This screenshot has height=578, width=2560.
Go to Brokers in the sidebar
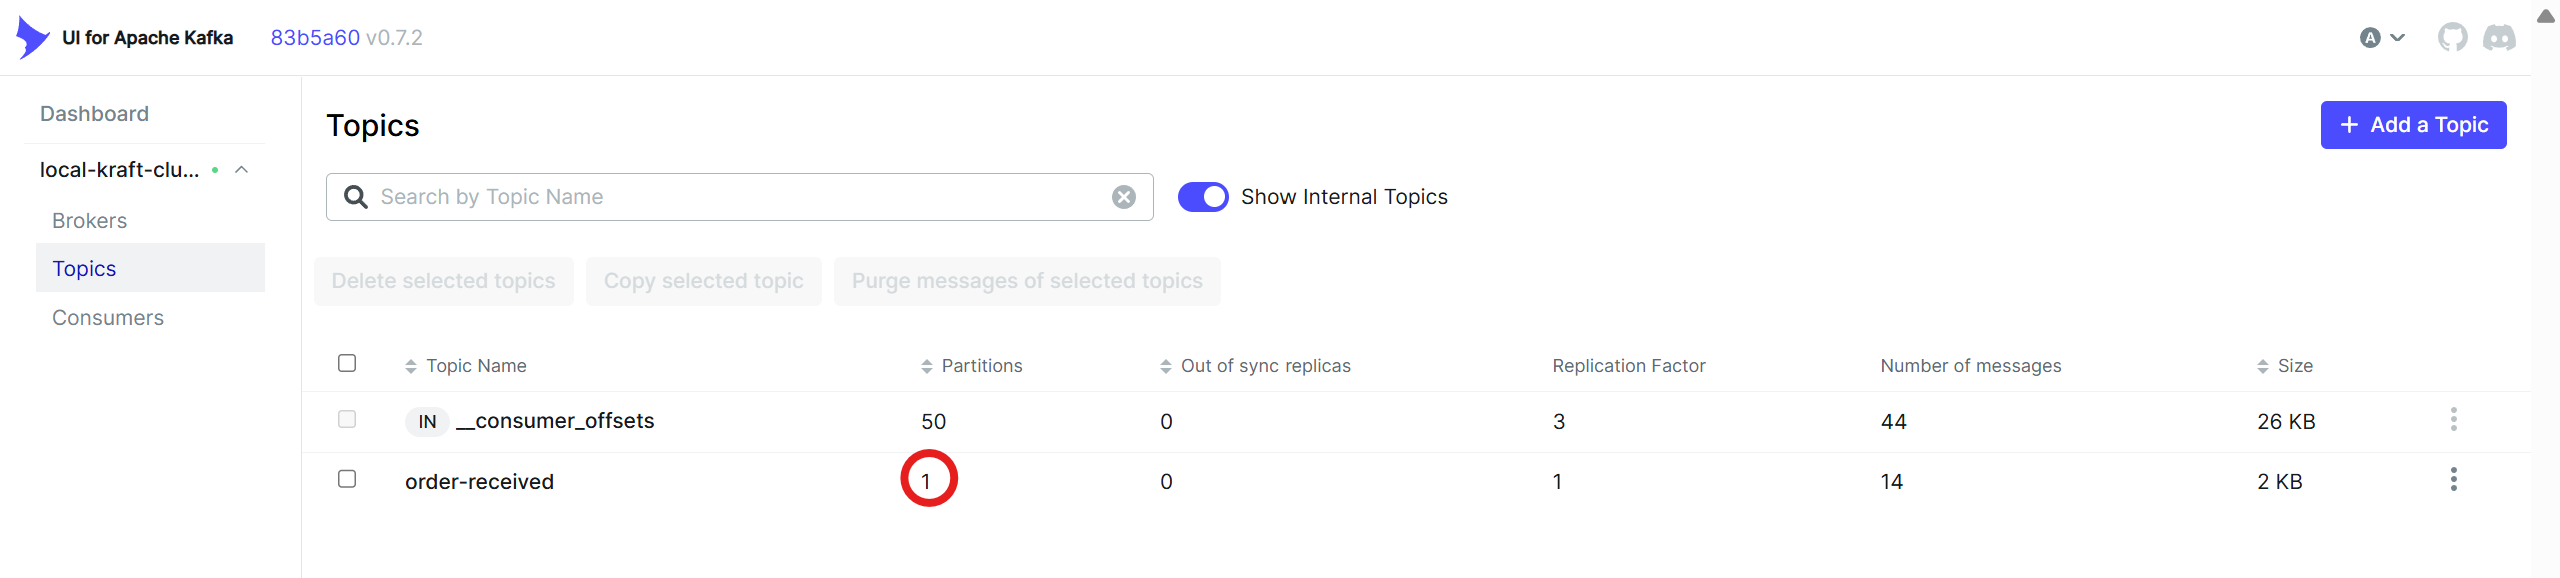click(90, 221)
